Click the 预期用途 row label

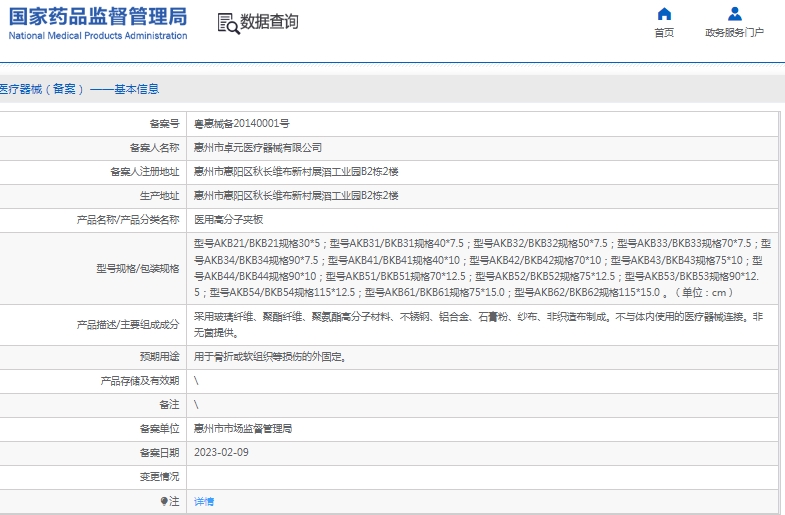(159, 357)
